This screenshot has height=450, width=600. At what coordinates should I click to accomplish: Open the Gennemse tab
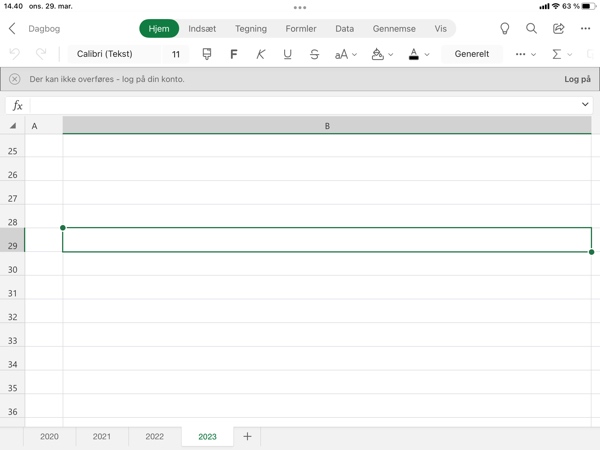[x=394, y=29]
